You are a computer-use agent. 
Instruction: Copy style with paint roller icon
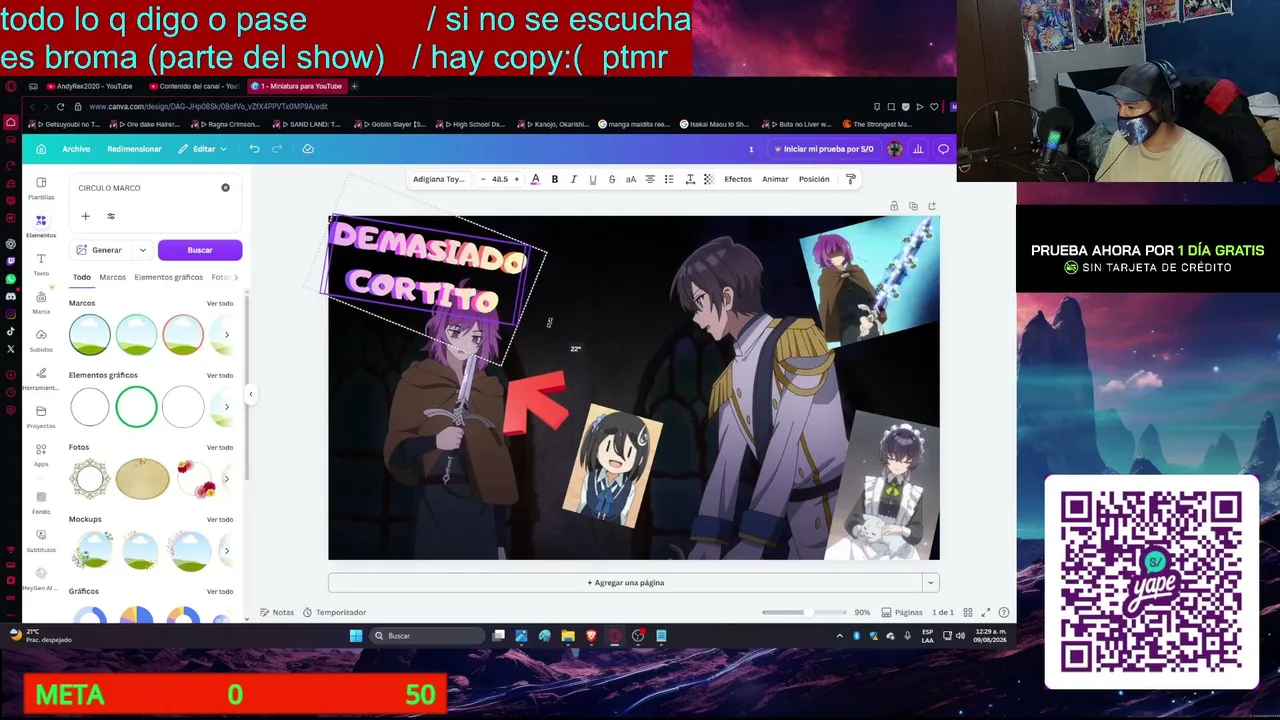coord(851,179)
